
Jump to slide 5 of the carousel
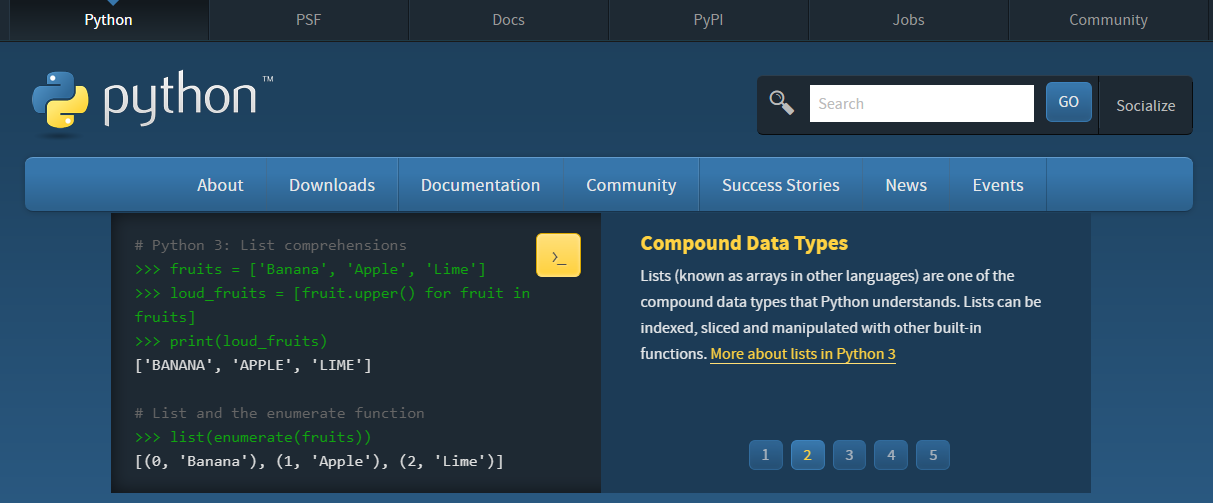coord(933,455)
